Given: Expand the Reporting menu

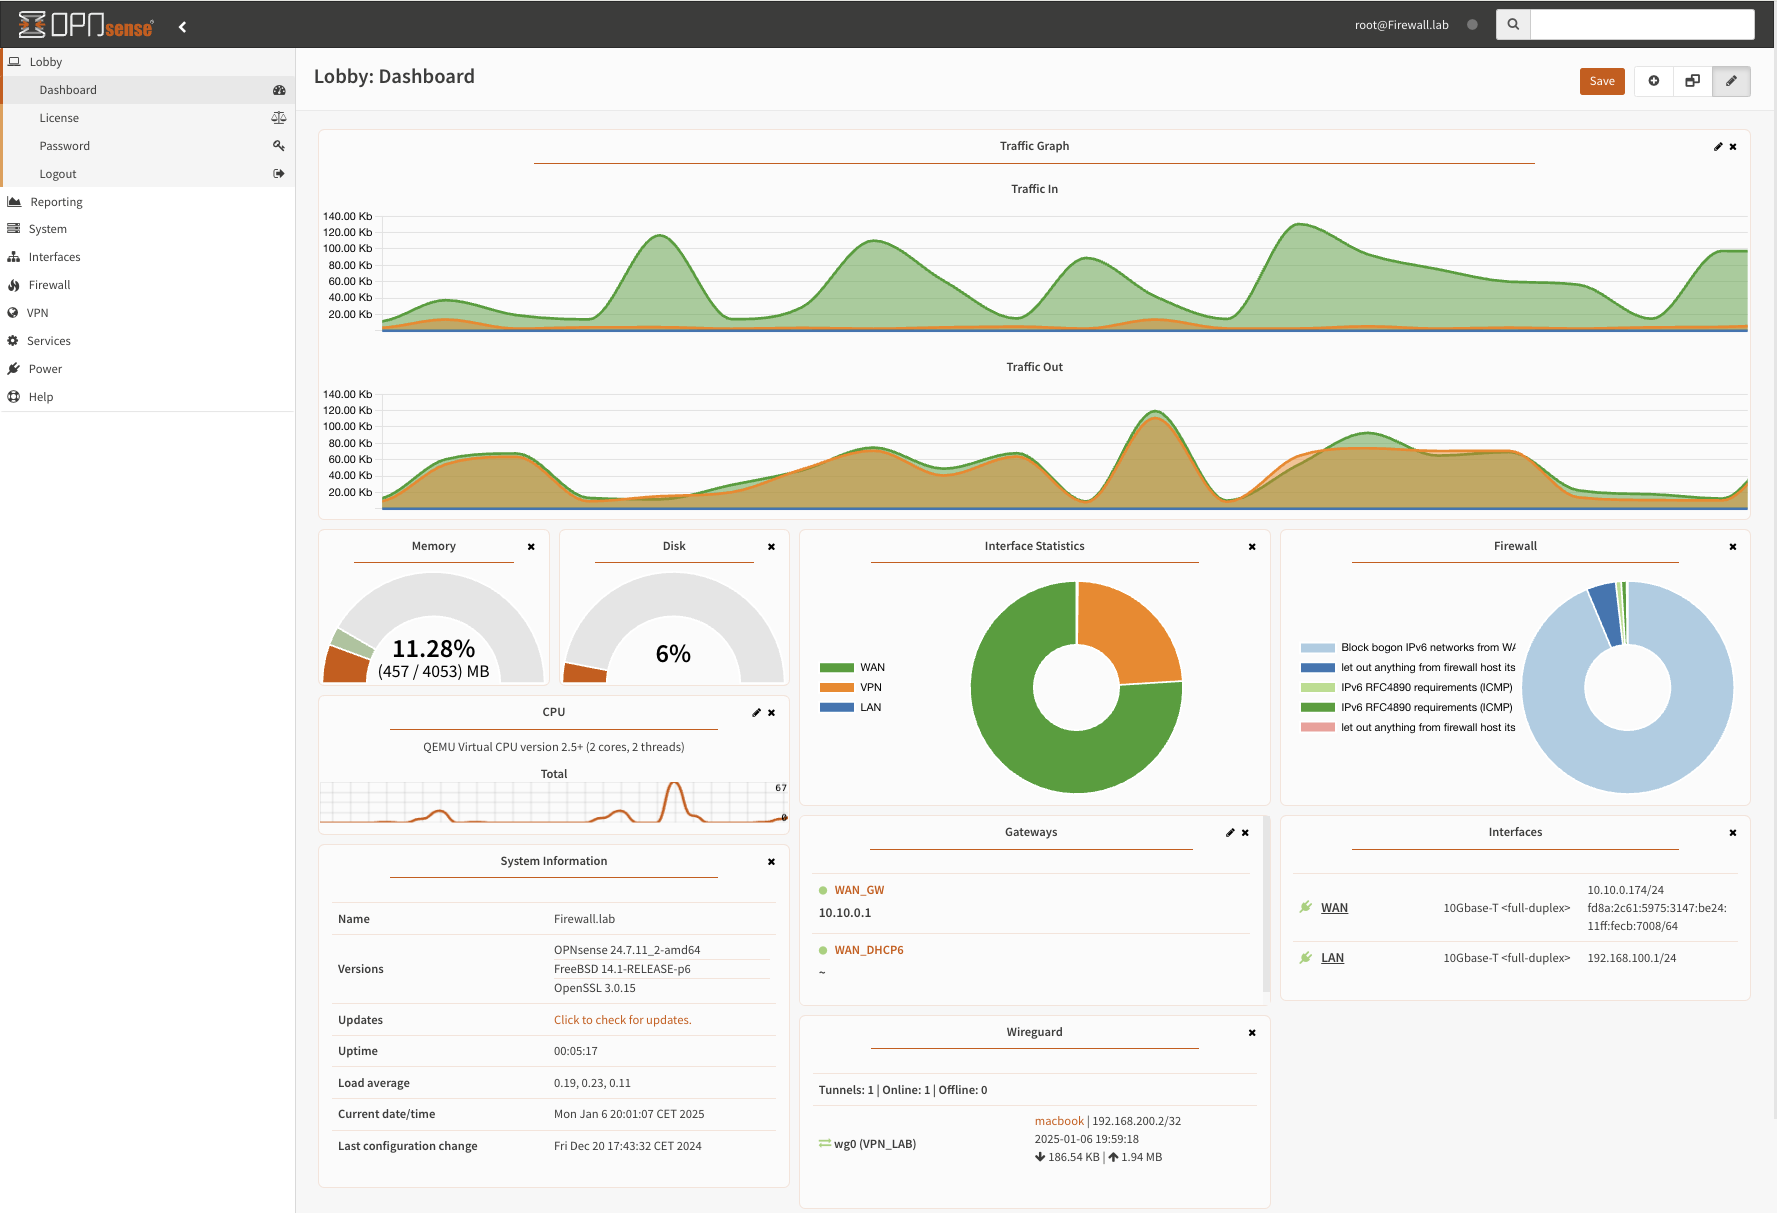Looking at the screenshot, I should point(148,202).
